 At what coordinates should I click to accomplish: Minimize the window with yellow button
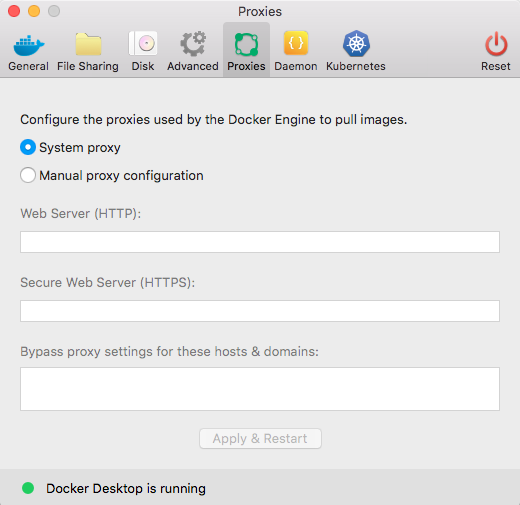coord(34,11)
